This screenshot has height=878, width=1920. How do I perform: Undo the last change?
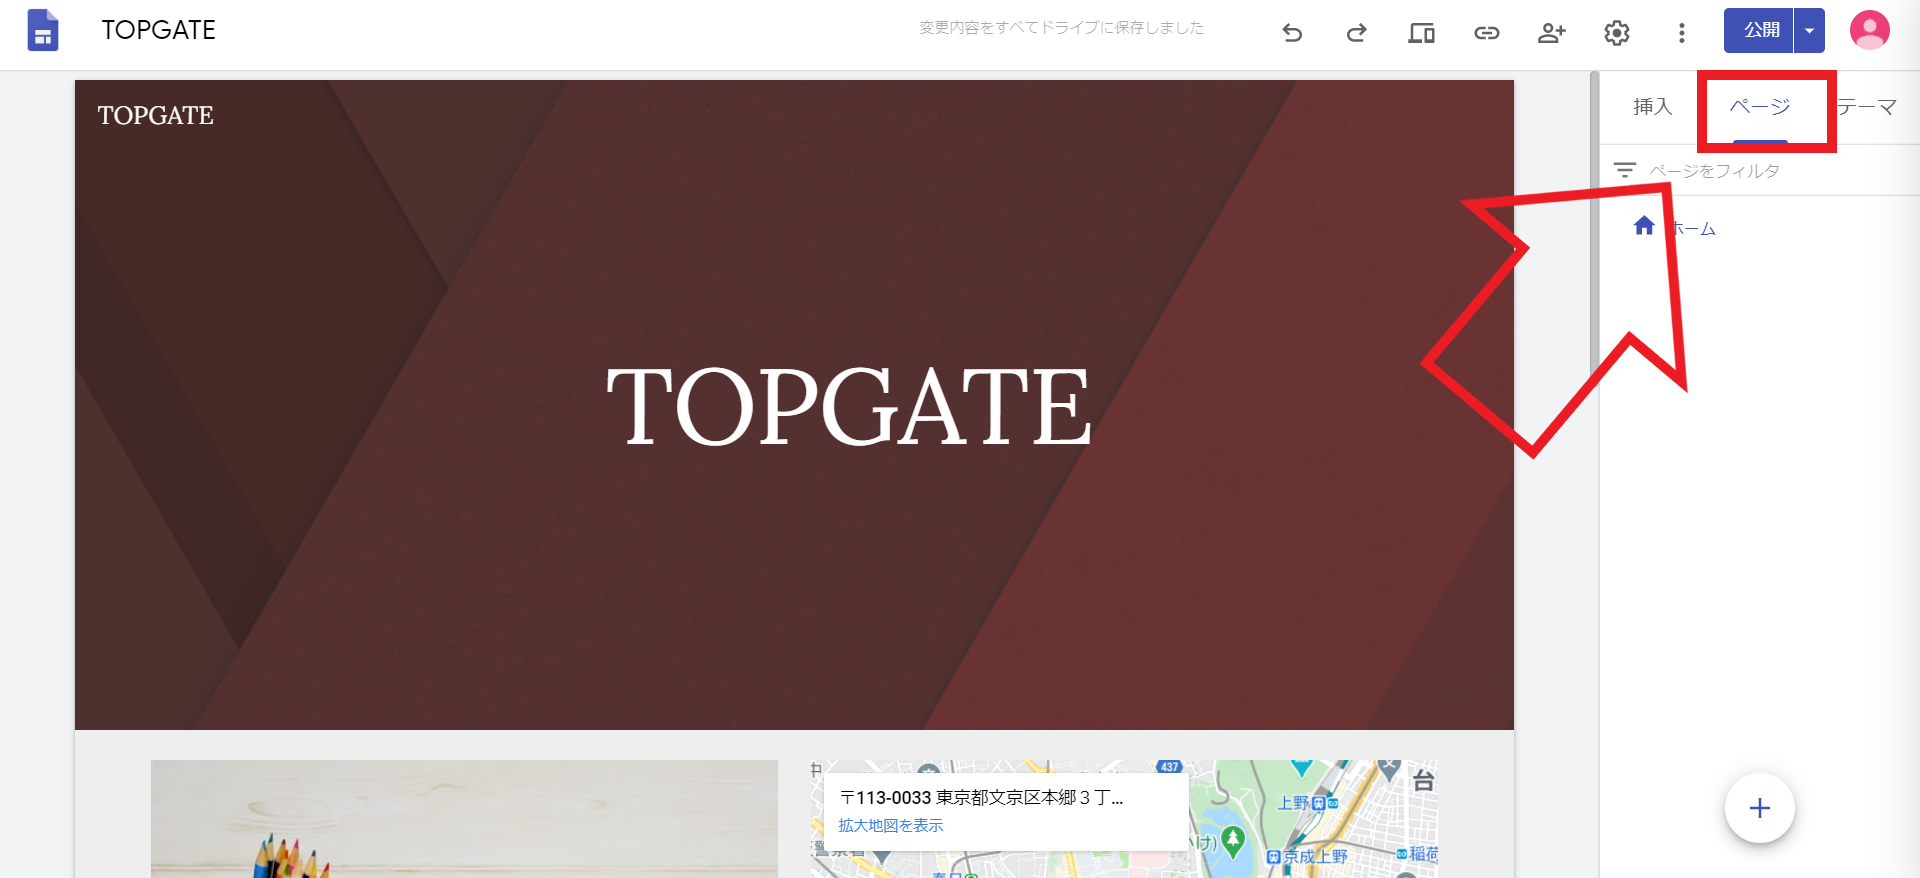(x=1292, y=33)
